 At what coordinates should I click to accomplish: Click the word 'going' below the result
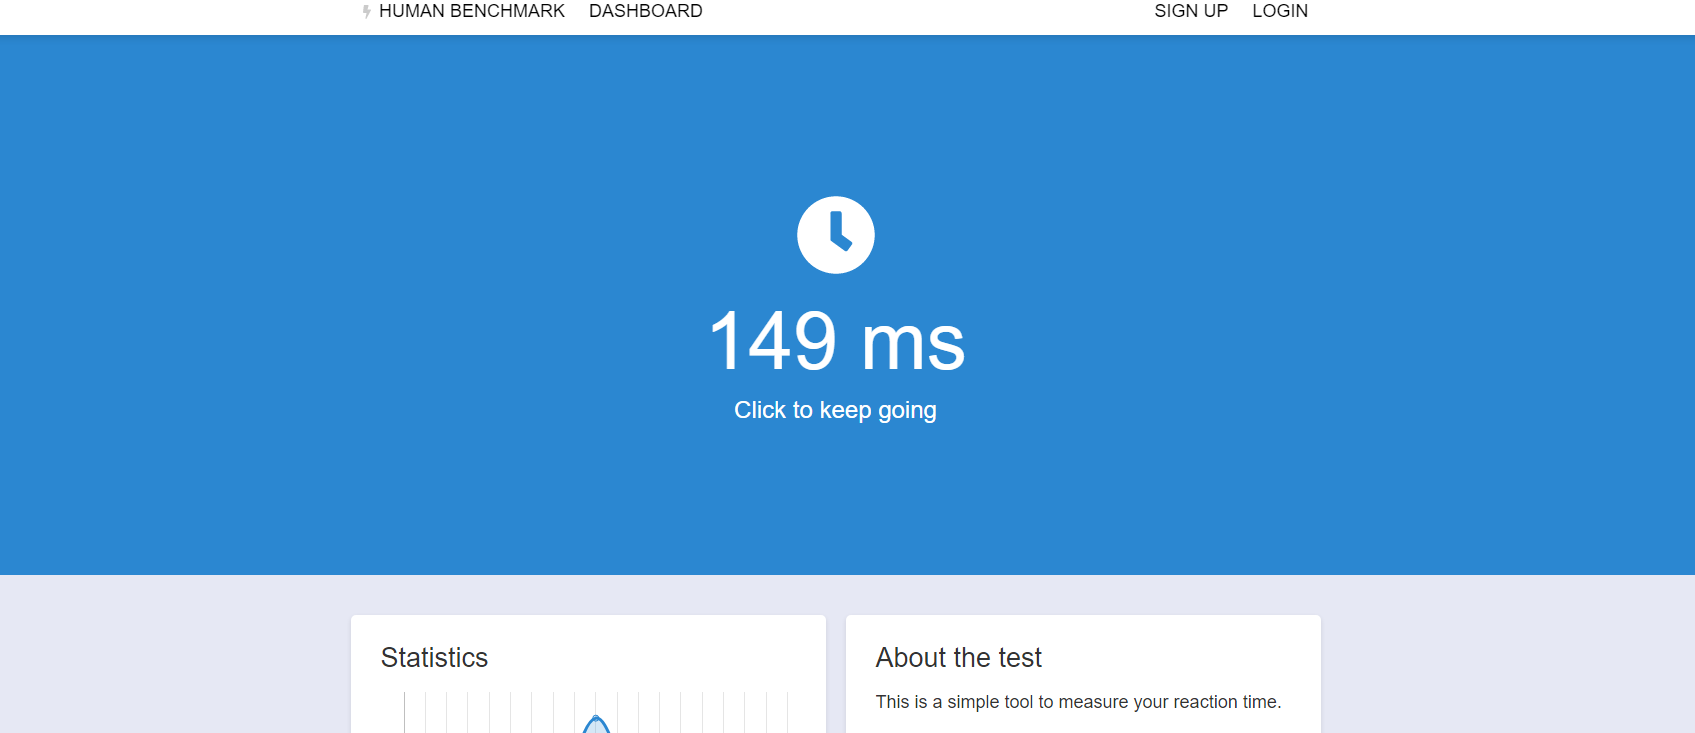(x=907, y=411)
